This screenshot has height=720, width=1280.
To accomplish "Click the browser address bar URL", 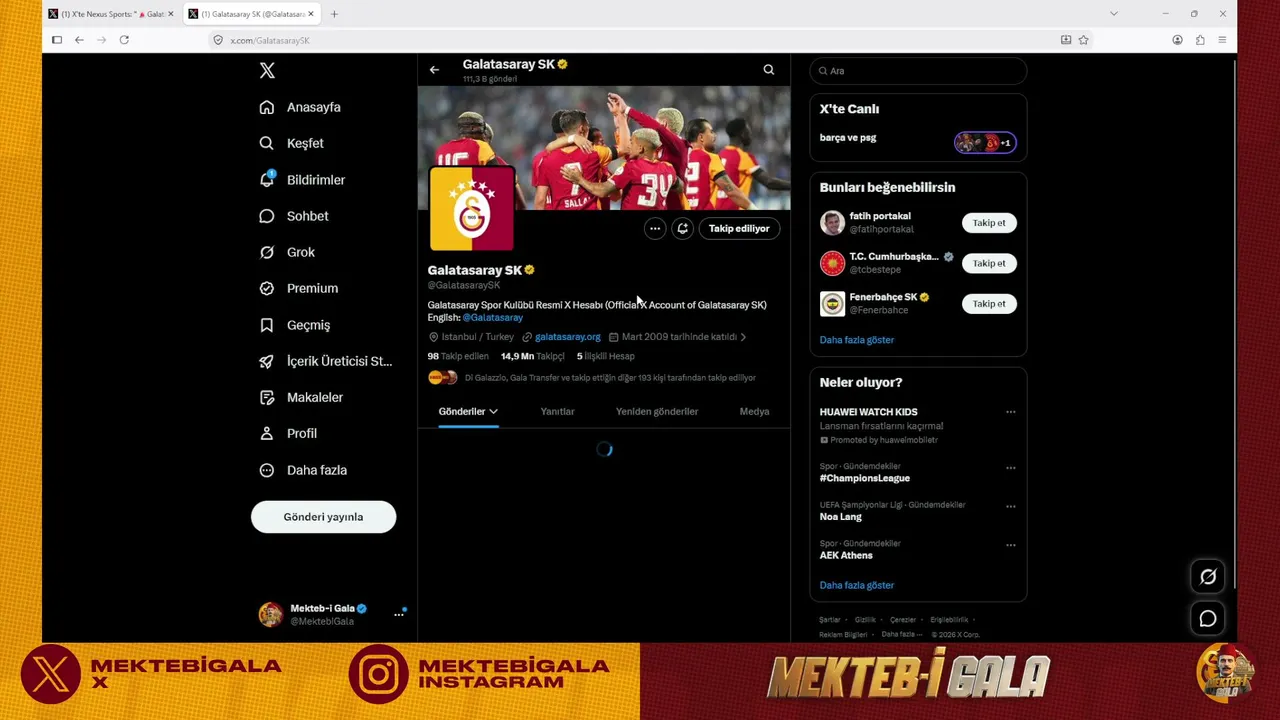I will pos(270,40).
